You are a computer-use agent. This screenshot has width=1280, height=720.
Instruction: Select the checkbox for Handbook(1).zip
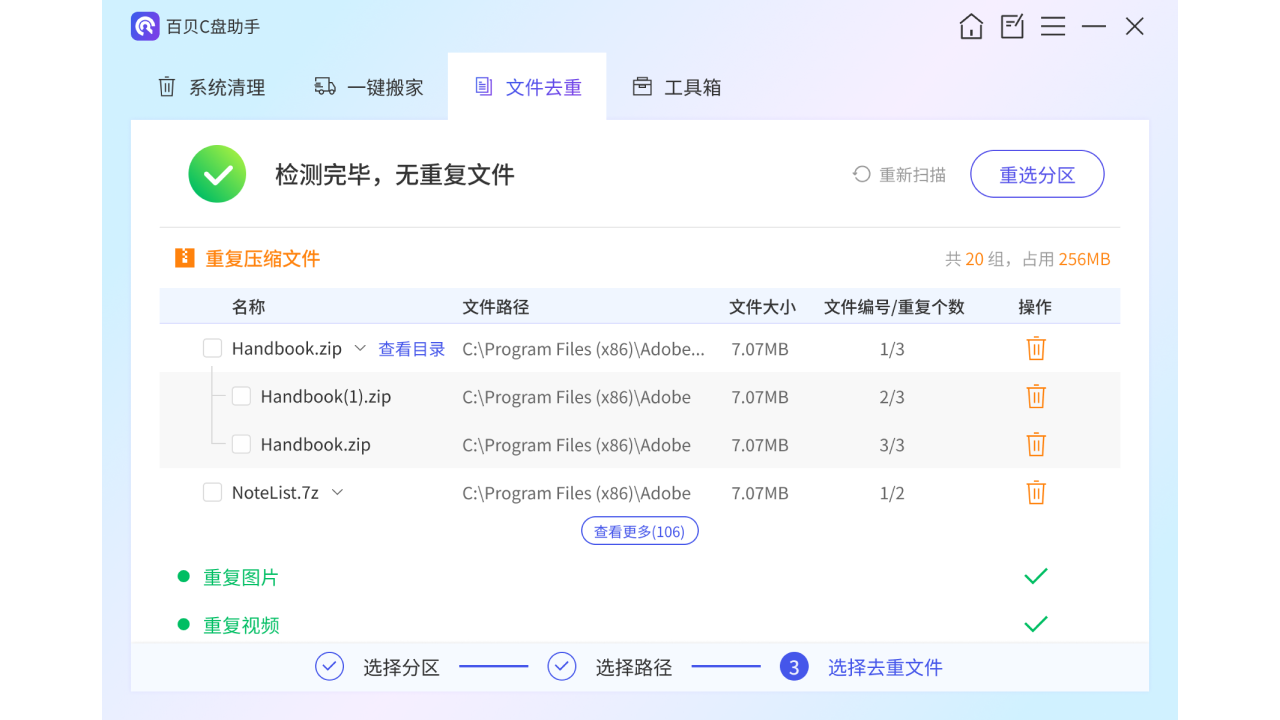pos(241,396)
